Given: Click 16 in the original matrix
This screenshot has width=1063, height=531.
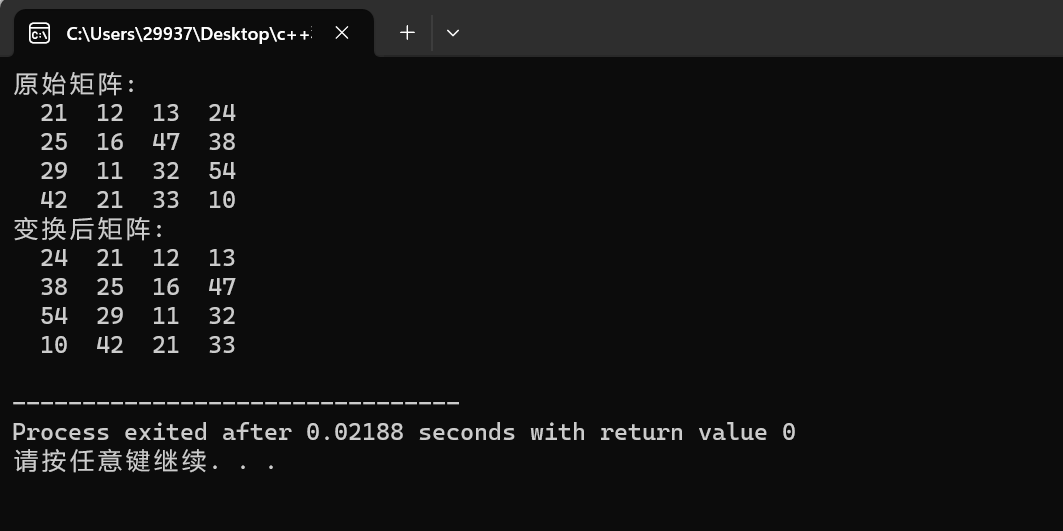Looking at the screenshot, I should tap(110, 142).
